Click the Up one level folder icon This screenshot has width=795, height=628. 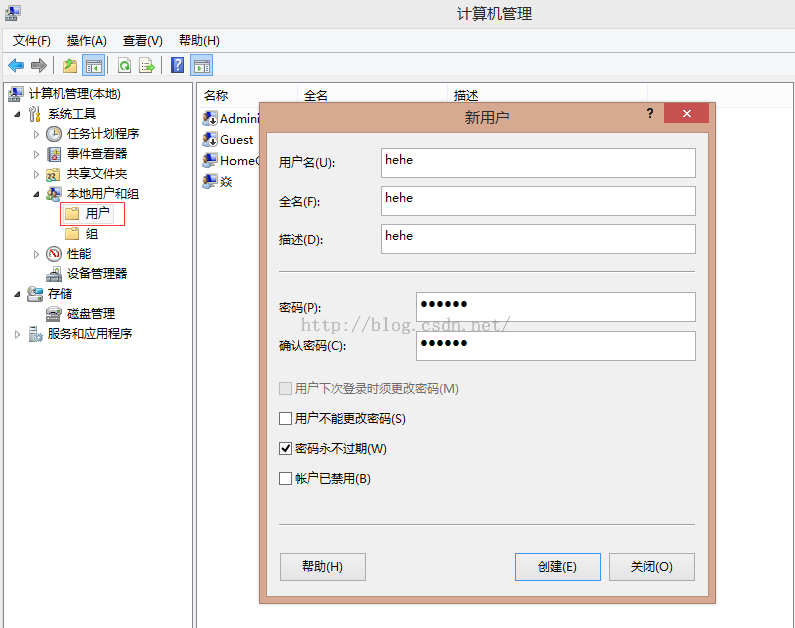[70, 65]
